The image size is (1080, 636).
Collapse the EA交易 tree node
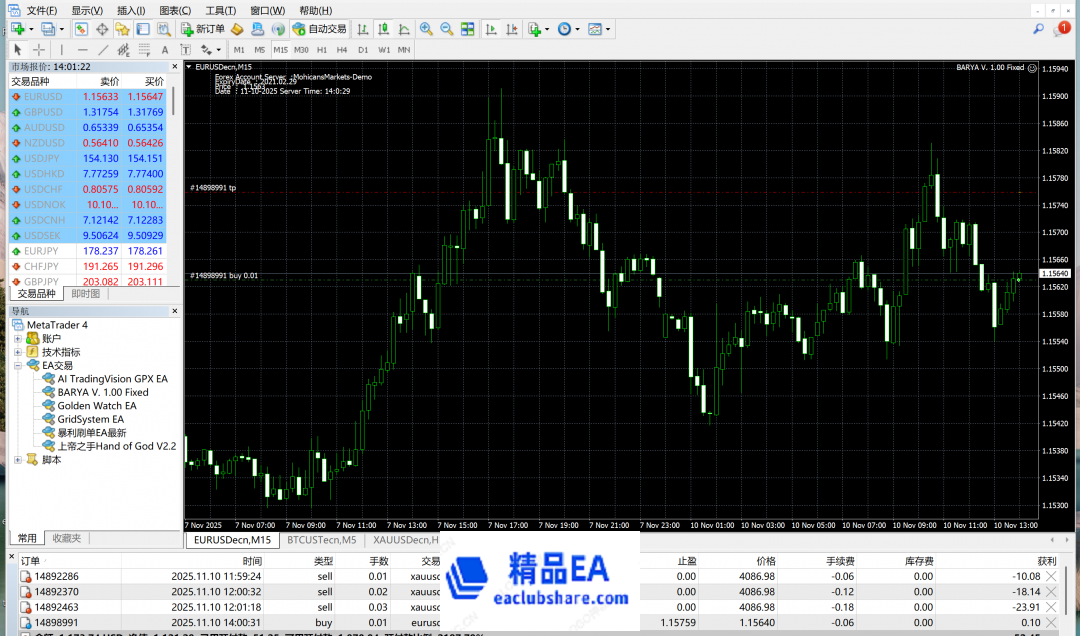coord(18,366)
